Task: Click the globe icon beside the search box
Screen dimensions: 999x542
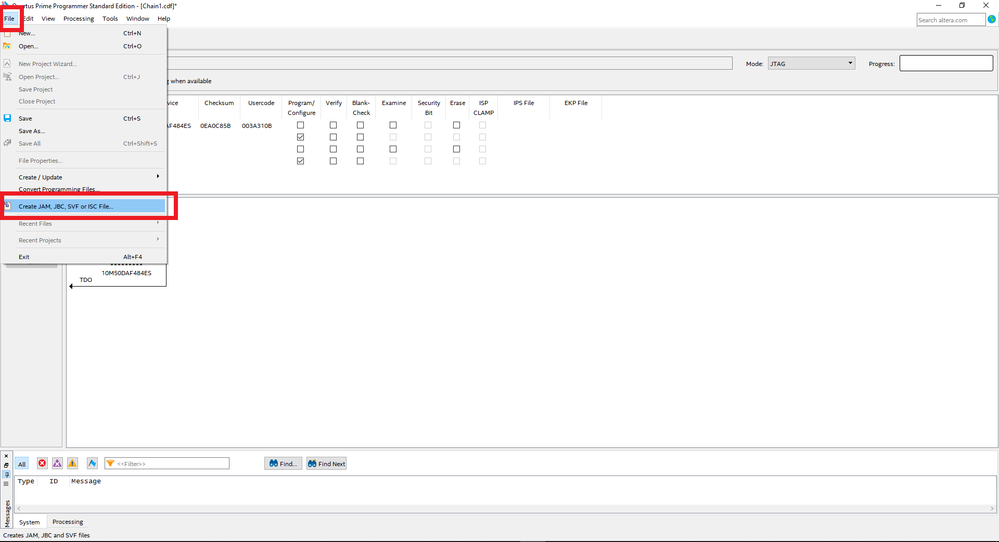Action: [x=991, y=20]
